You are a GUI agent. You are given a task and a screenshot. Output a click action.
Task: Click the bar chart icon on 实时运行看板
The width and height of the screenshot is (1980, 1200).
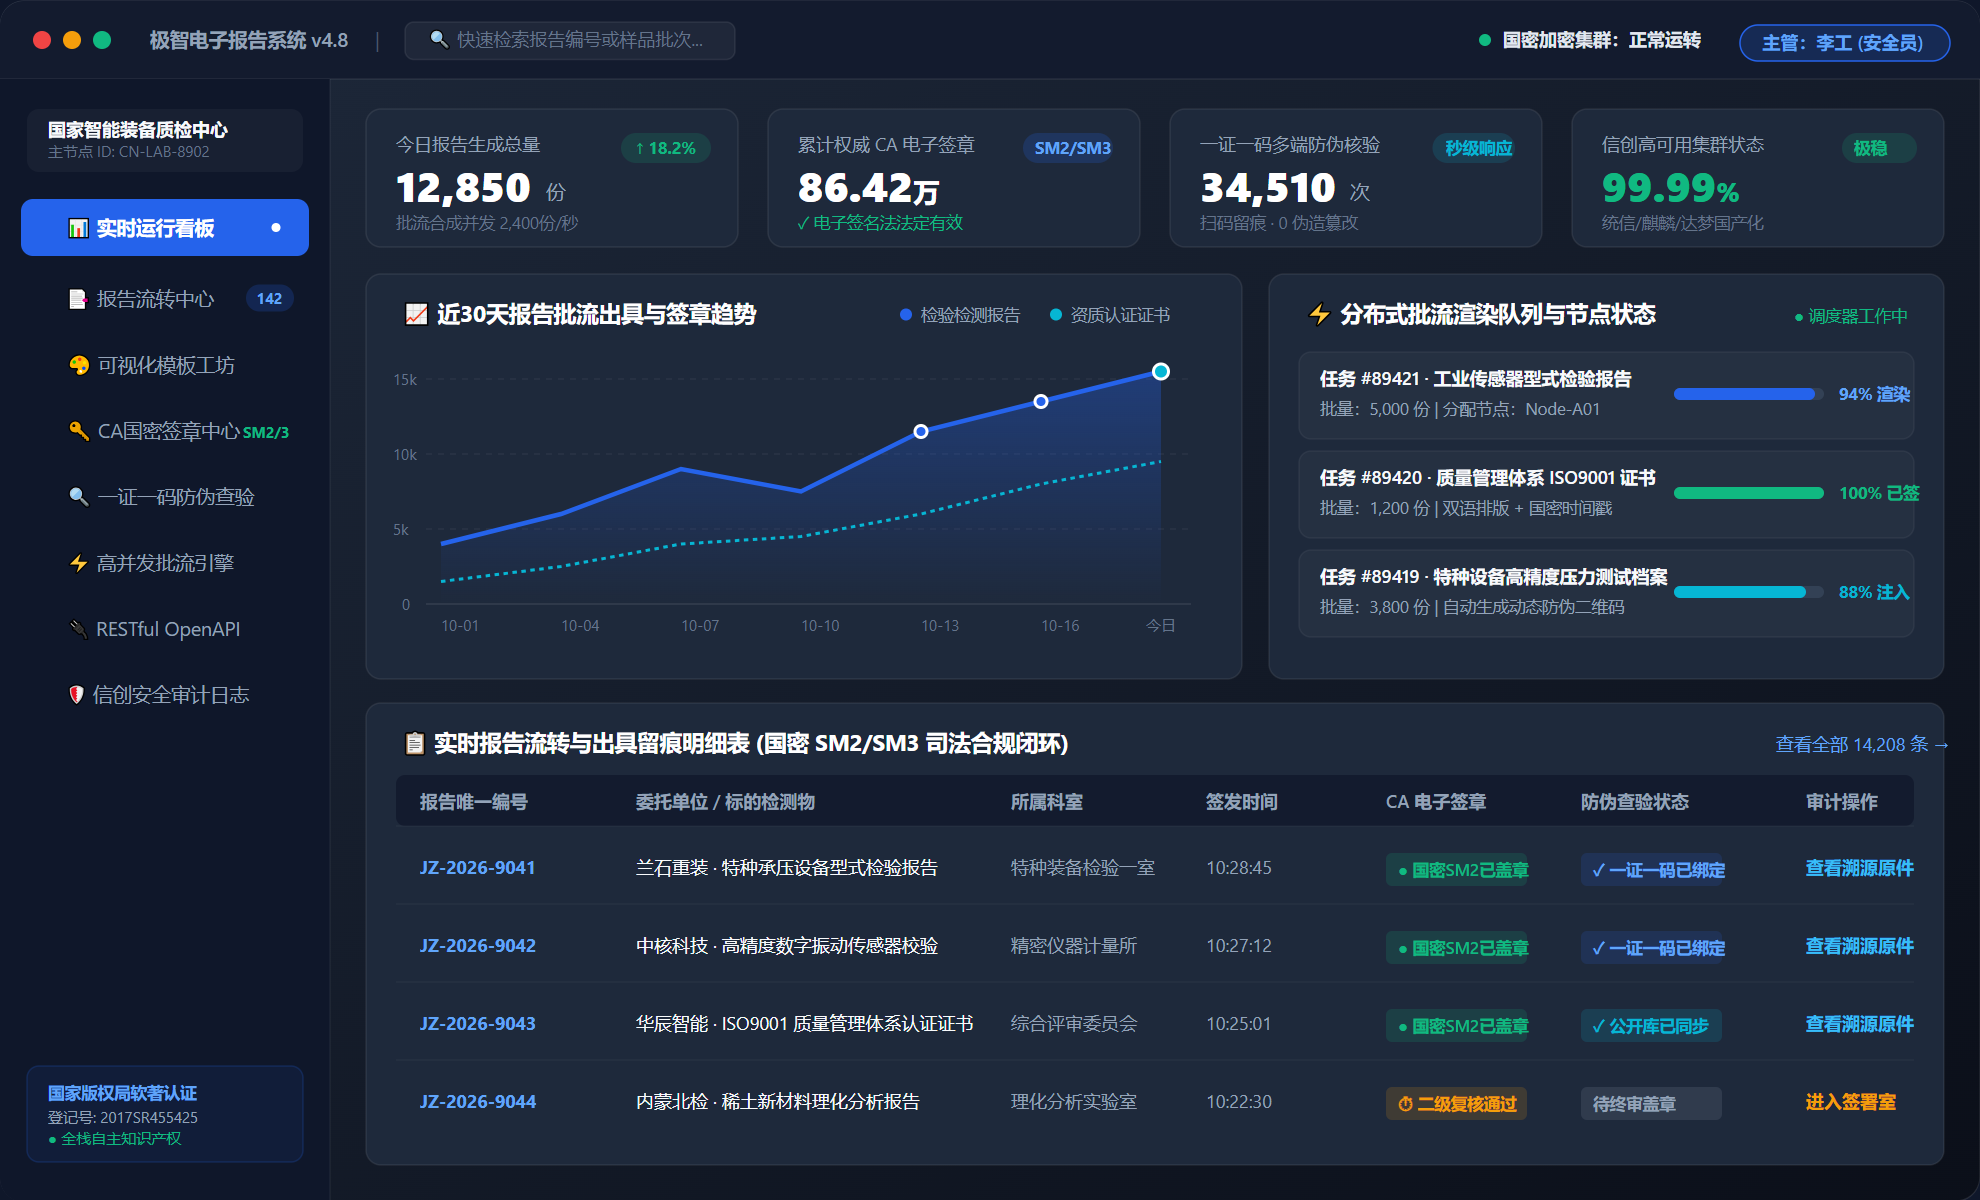point(78,228)
